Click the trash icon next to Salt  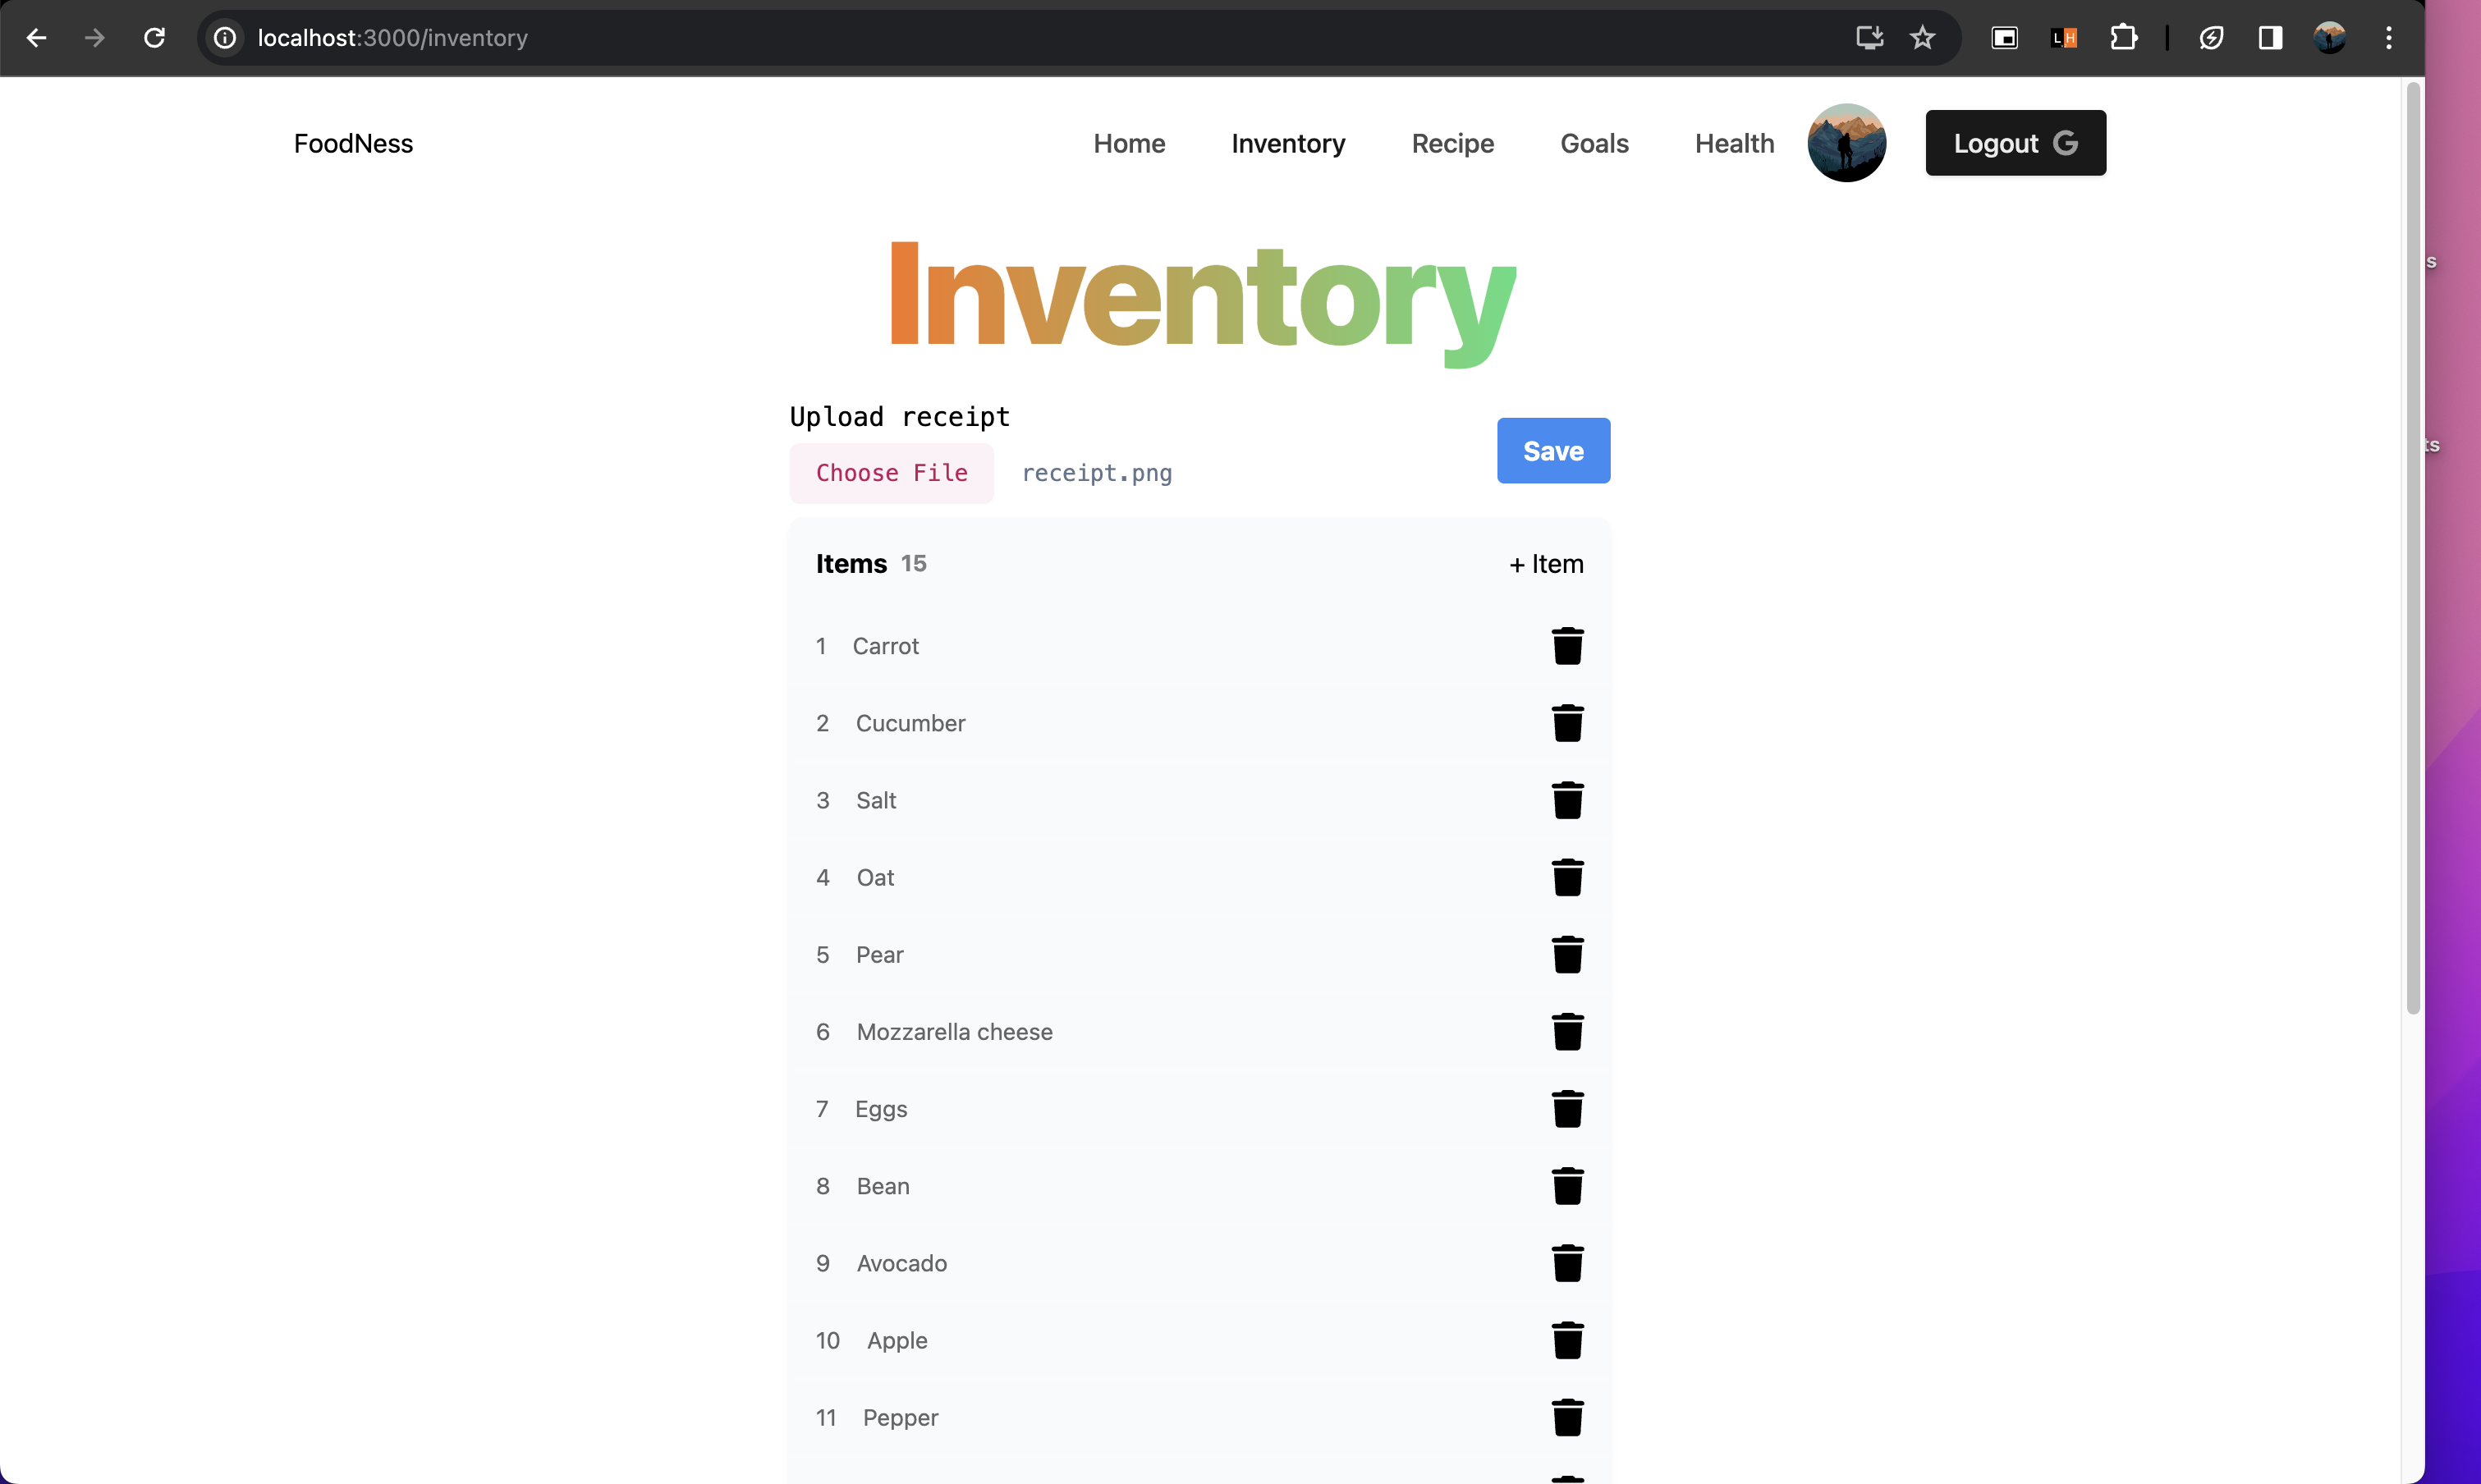tap(1566, 800)
